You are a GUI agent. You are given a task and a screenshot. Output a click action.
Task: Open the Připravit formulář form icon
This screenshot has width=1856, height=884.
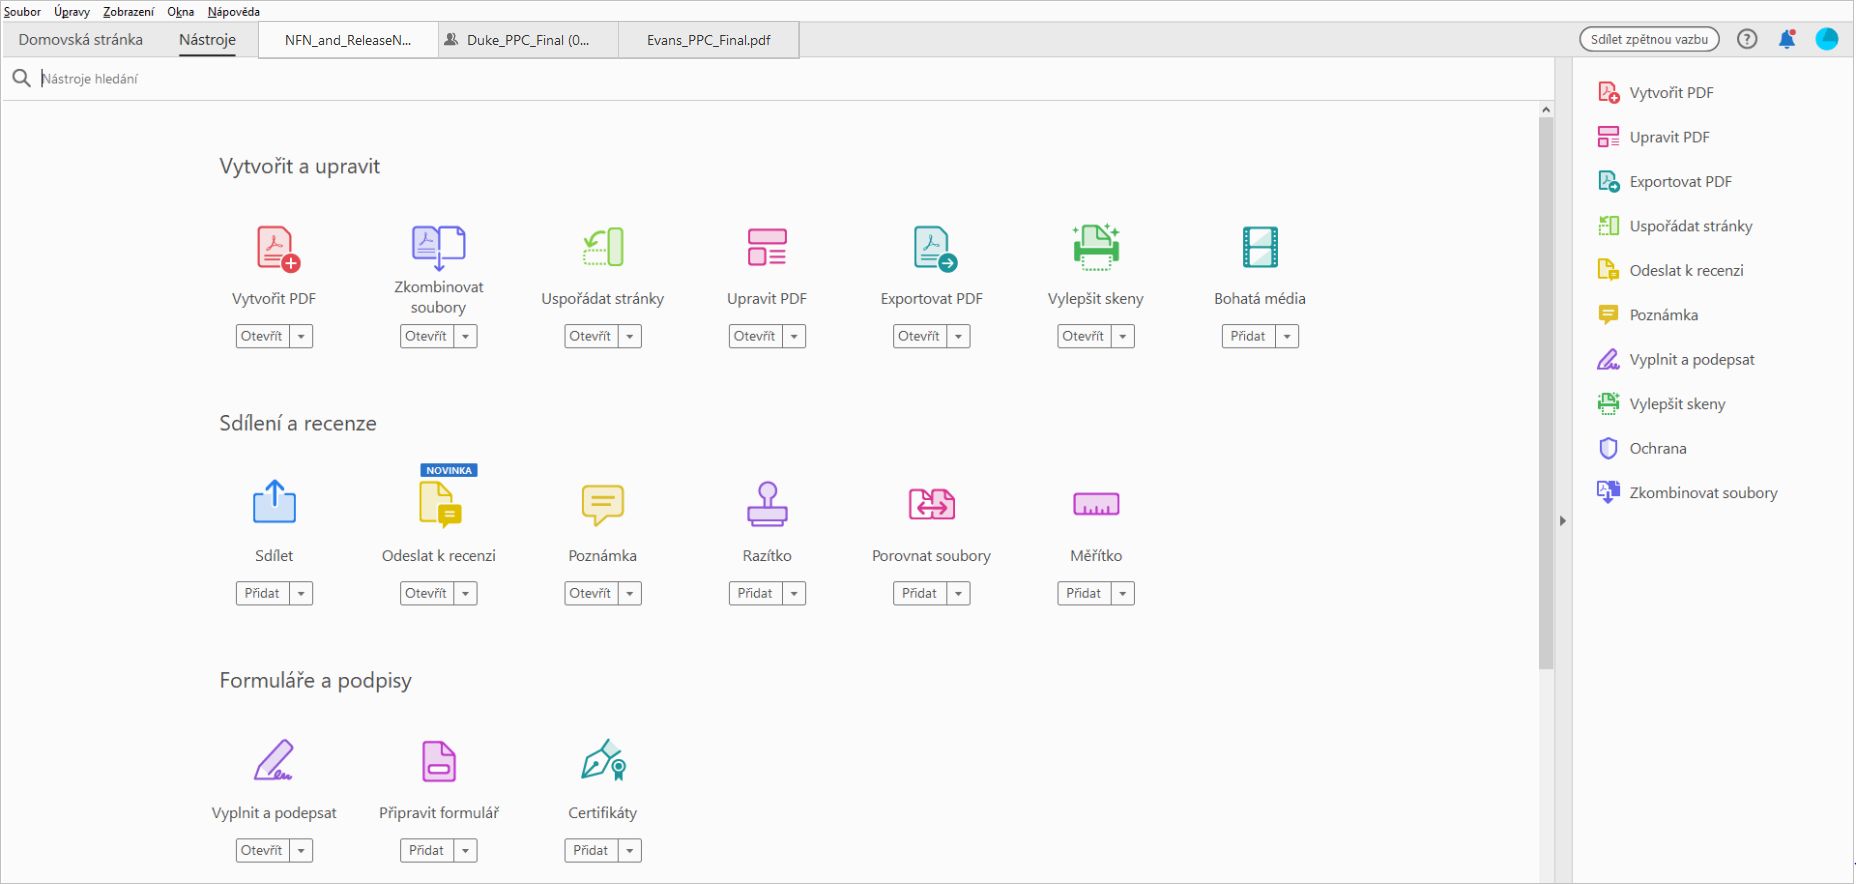click(x=439, y=761)
